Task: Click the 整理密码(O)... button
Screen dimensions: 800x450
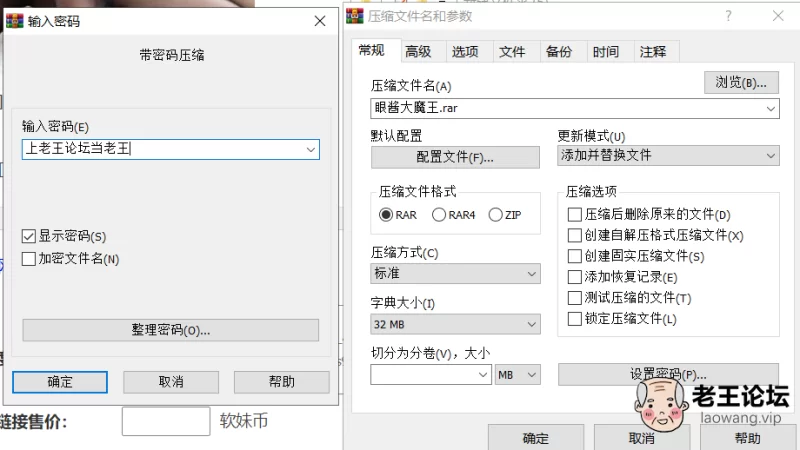Action: pos(170,330)
